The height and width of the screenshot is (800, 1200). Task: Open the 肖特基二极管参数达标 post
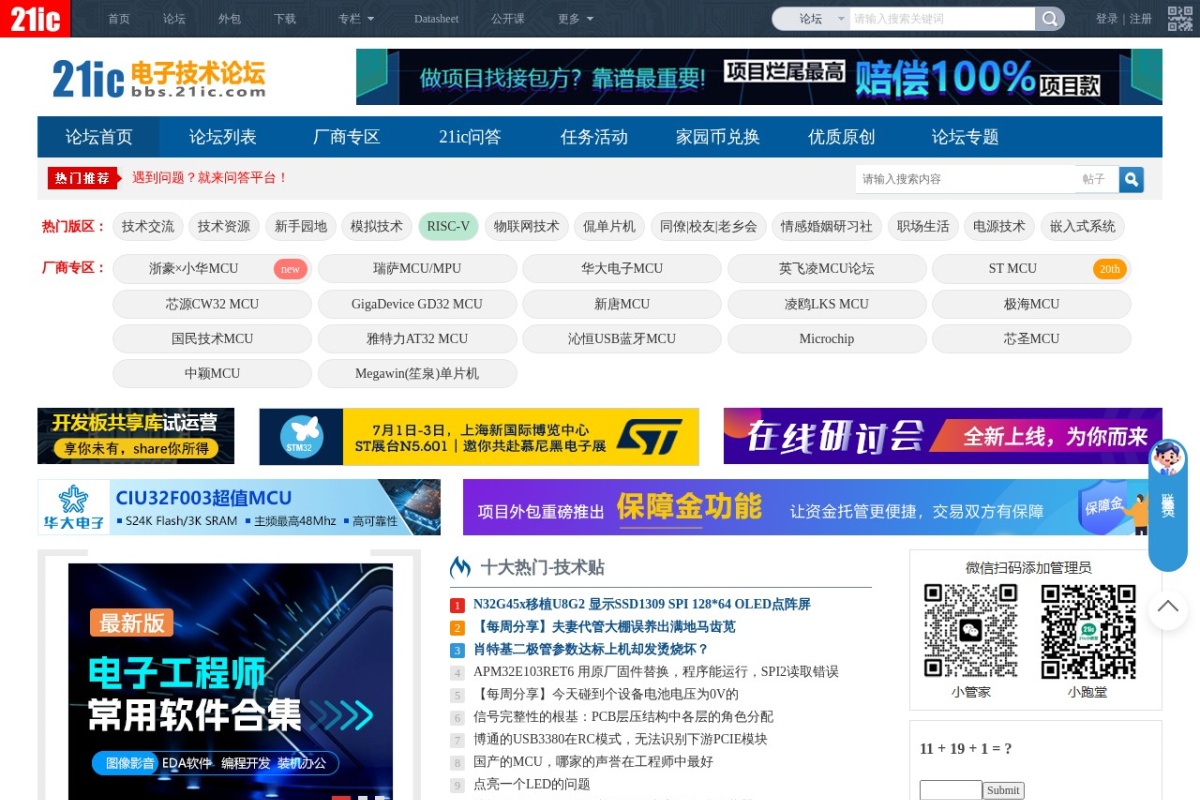coord(591,650)
